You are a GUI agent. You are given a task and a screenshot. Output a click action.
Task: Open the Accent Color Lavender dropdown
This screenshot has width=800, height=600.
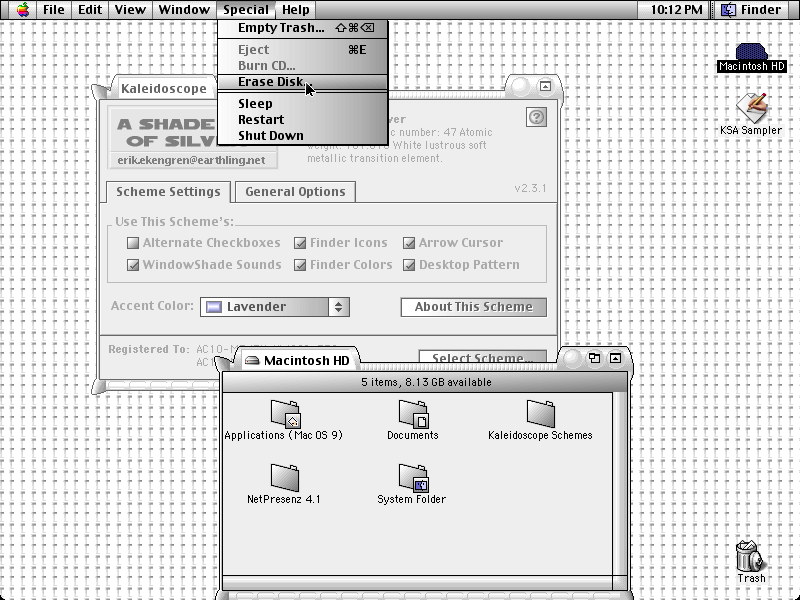tap(274, 307)
